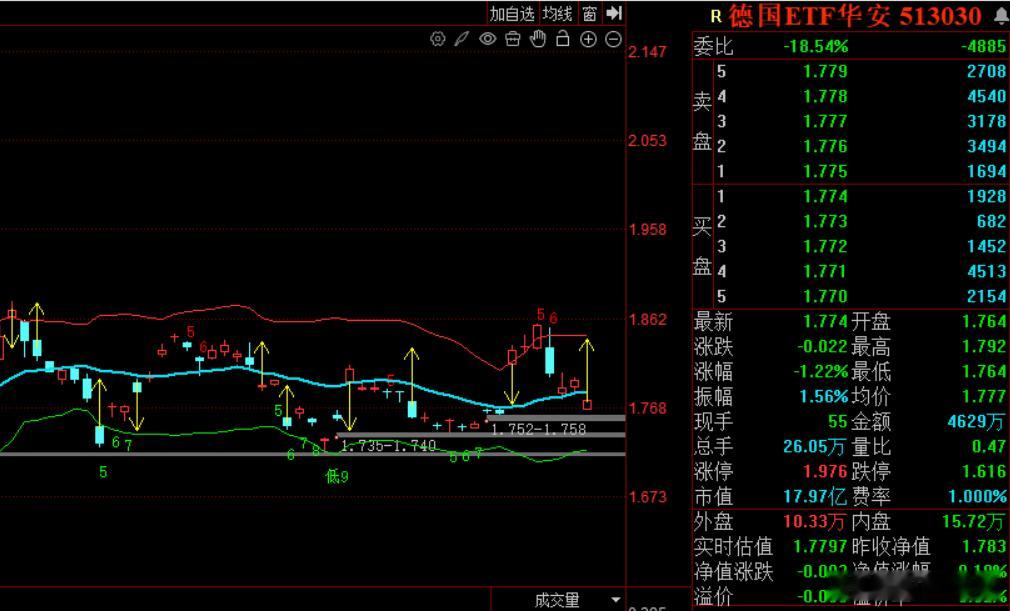The height and width of the screenshot is (611, 1010).
Task: Click the 窗 window button
Action: coord(589,14)
